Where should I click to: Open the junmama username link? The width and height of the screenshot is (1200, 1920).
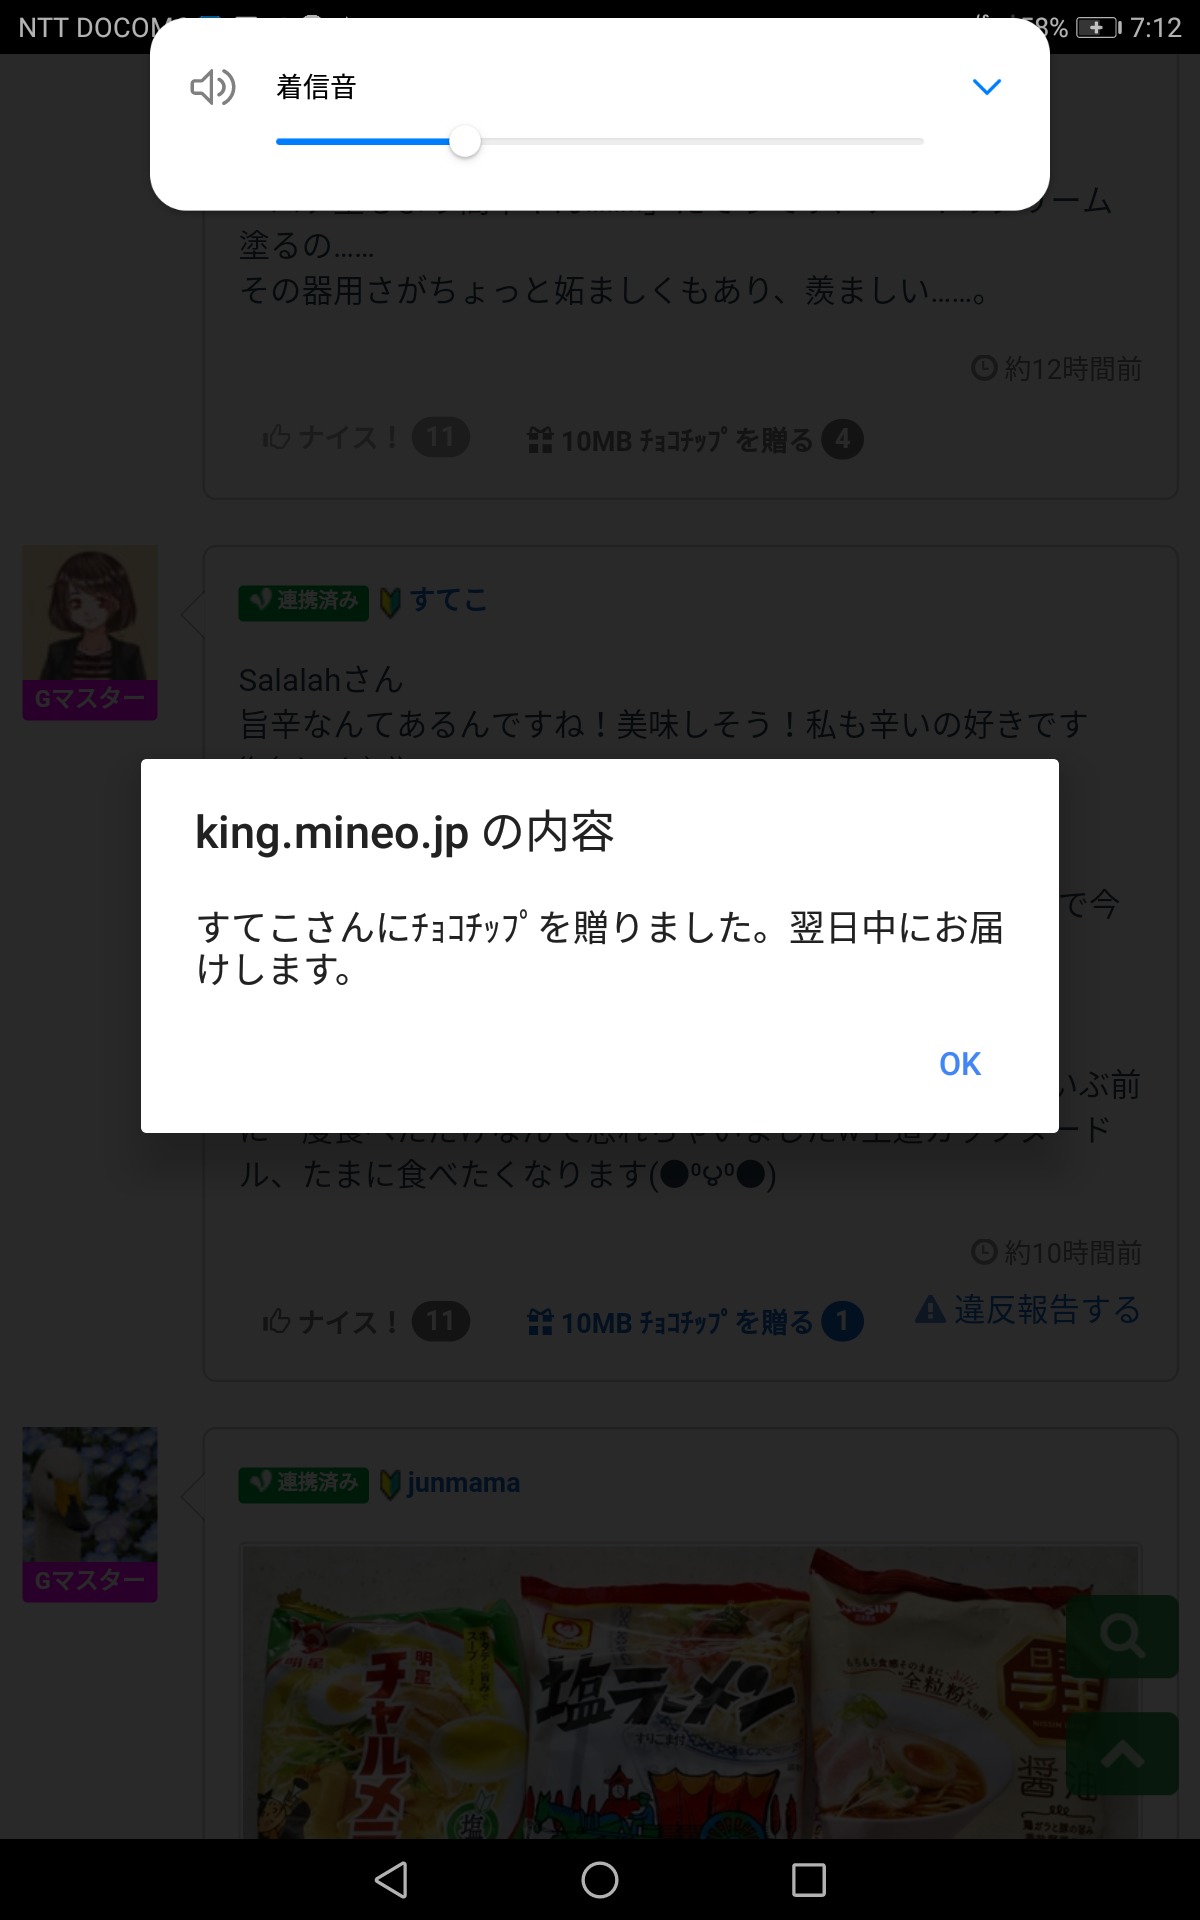click(x=463, y=1482)
